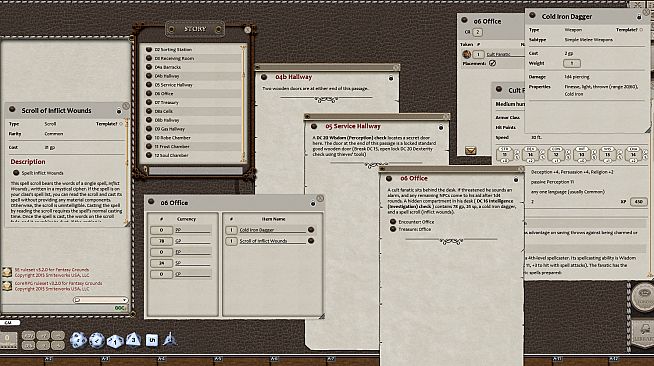Screen dimensions: 654x366
Task: Roll the d12 die beside the d20
Action: click(x=97, y=340)
